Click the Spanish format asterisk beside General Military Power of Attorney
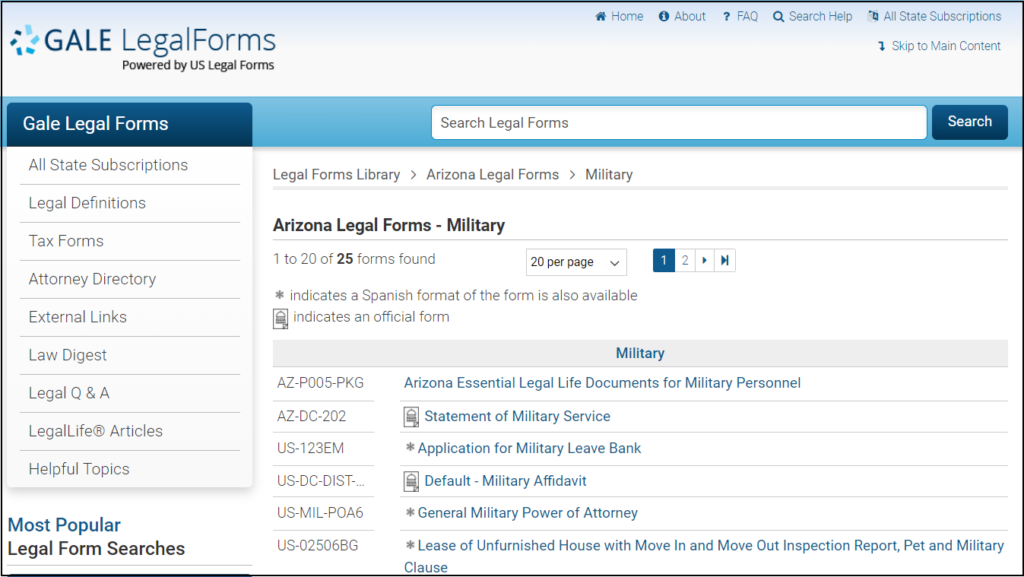This screenshot has height=577, width=1024. point(409,512)
